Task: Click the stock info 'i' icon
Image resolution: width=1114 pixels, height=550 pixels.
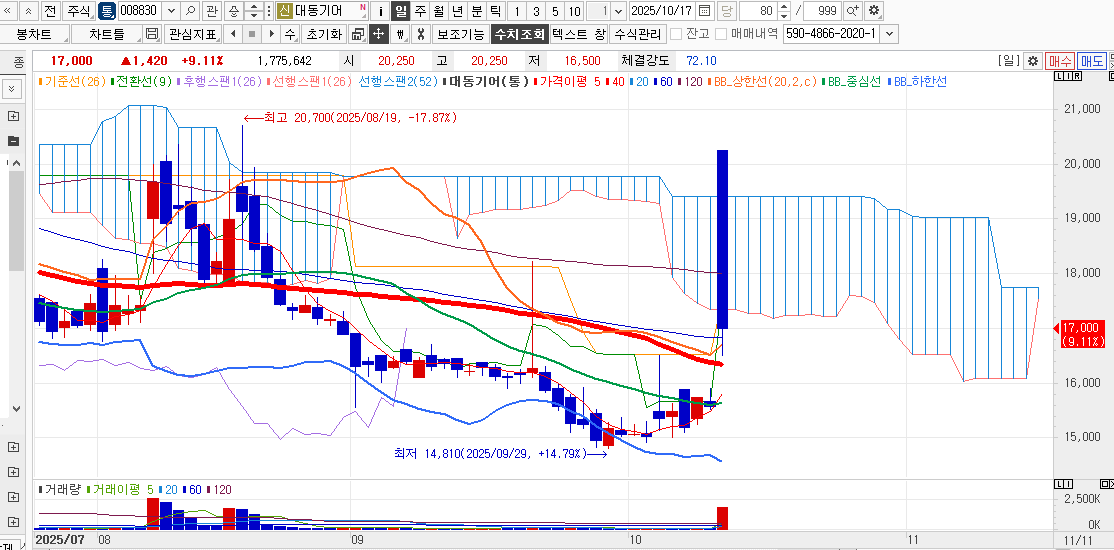Action: tap(380, 11)
